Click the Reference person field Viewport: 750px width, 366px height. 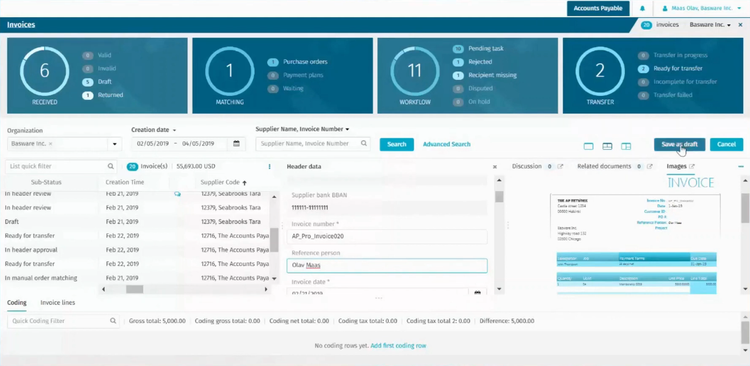pos(386,266)
